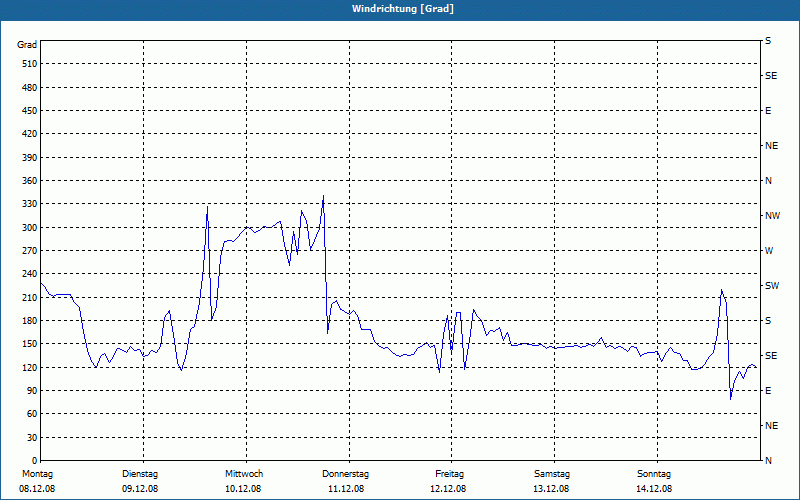Select the 'SE' compass label beside the 480 gridline
800x500 pixels.
pos(771,76)
